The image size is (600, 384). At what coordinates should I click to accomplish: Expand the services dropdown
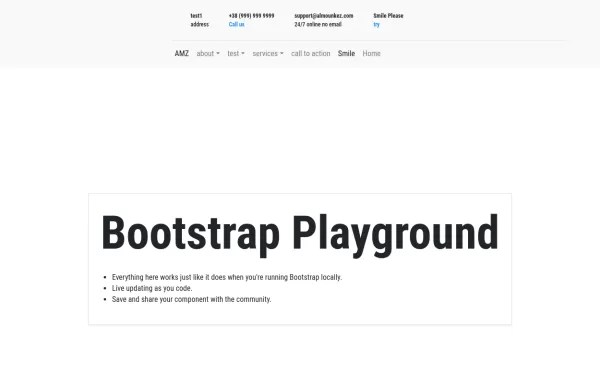point(268,54)
